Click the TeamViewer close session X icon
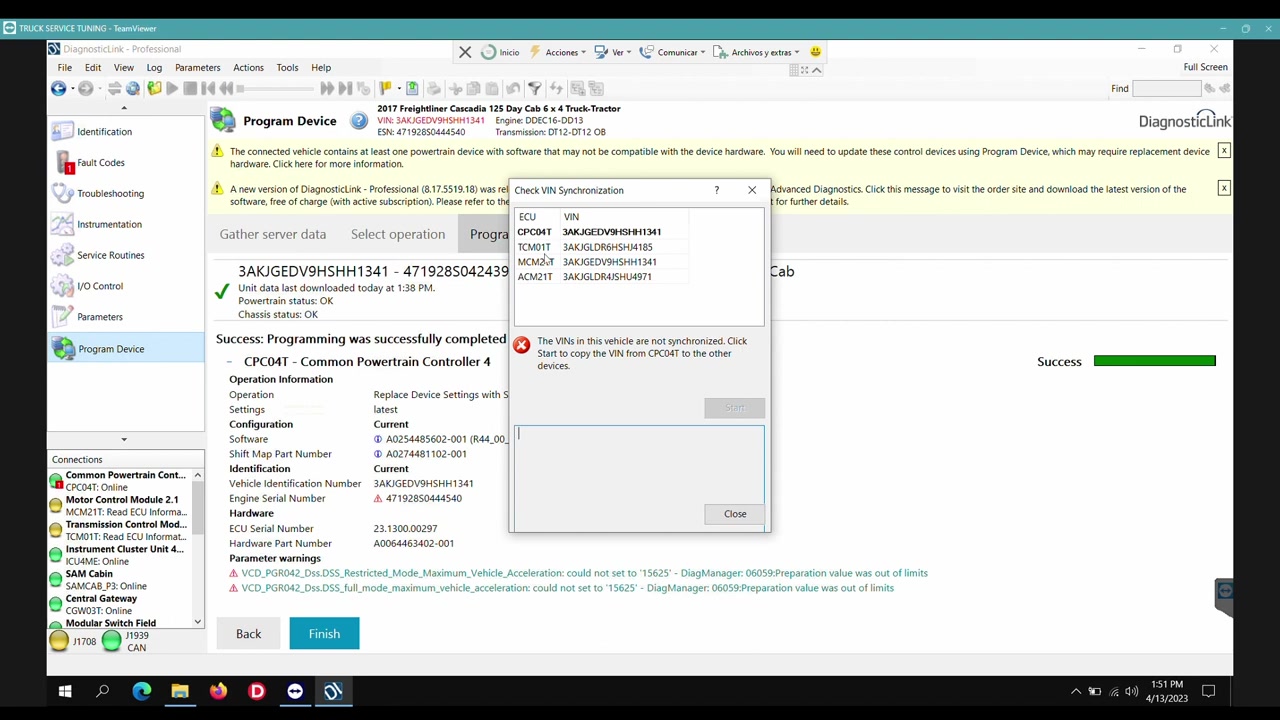Viewport: 1280px width, 720px height. [x=465, y=52]
